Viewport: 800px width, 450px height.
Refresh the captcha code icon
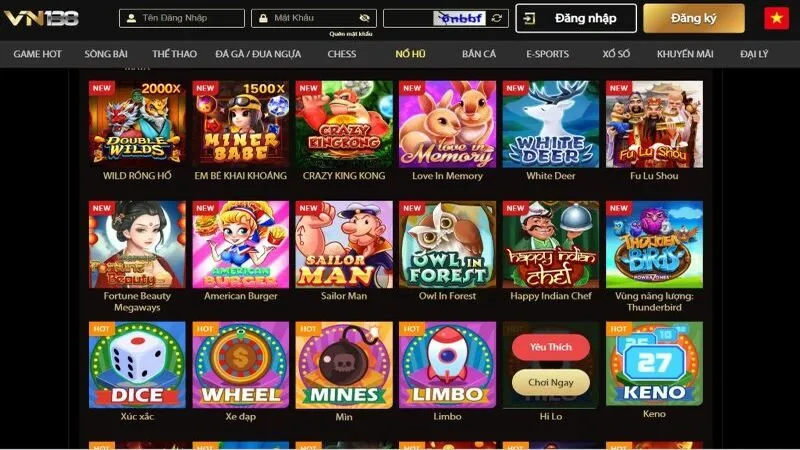pos(496,18)
